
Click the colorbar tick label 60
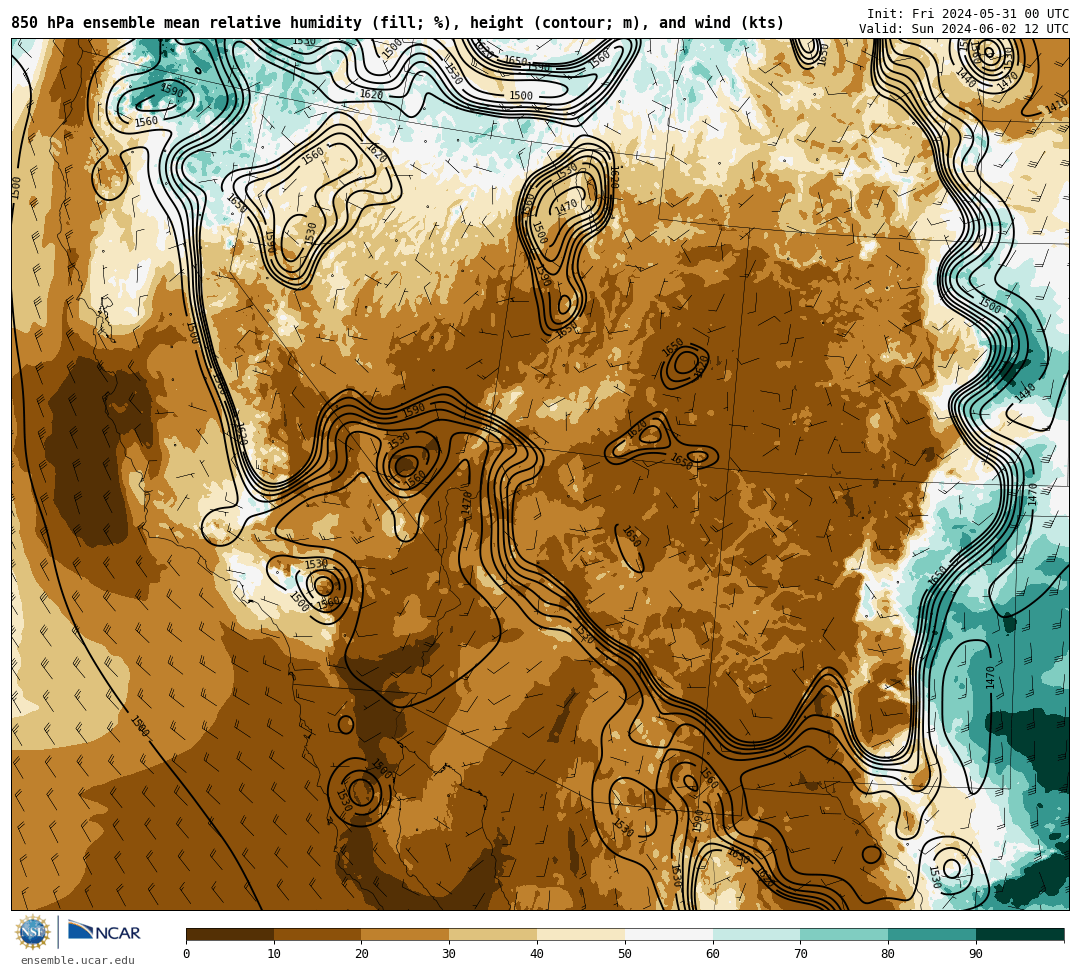pos(713,954)
